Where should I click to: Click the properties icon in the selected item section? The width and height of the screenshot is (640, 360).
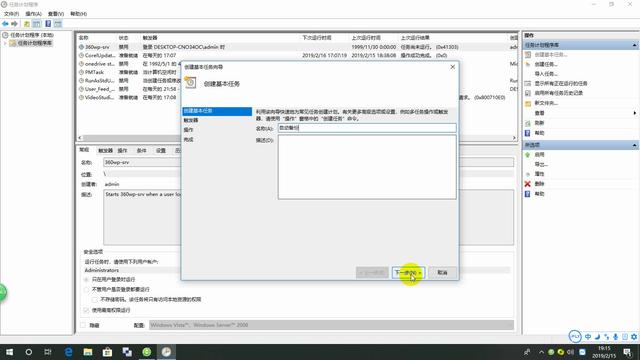tap(527, 174)
